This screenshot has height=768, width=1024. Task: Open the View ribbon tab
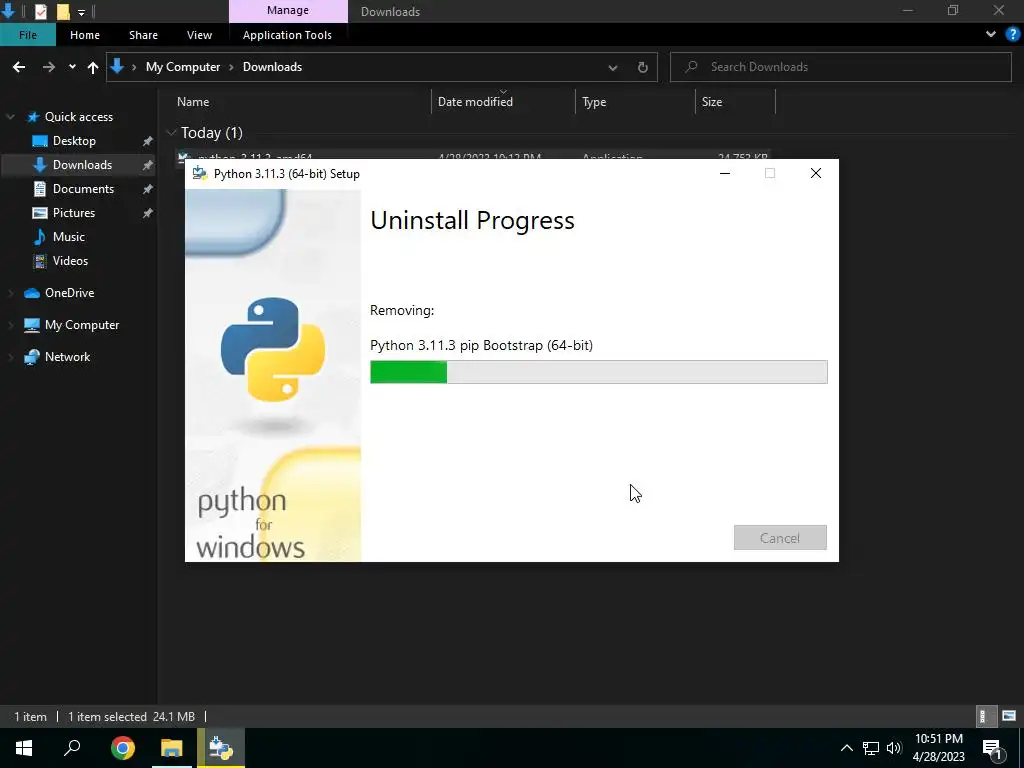click(x=199, y=35)
